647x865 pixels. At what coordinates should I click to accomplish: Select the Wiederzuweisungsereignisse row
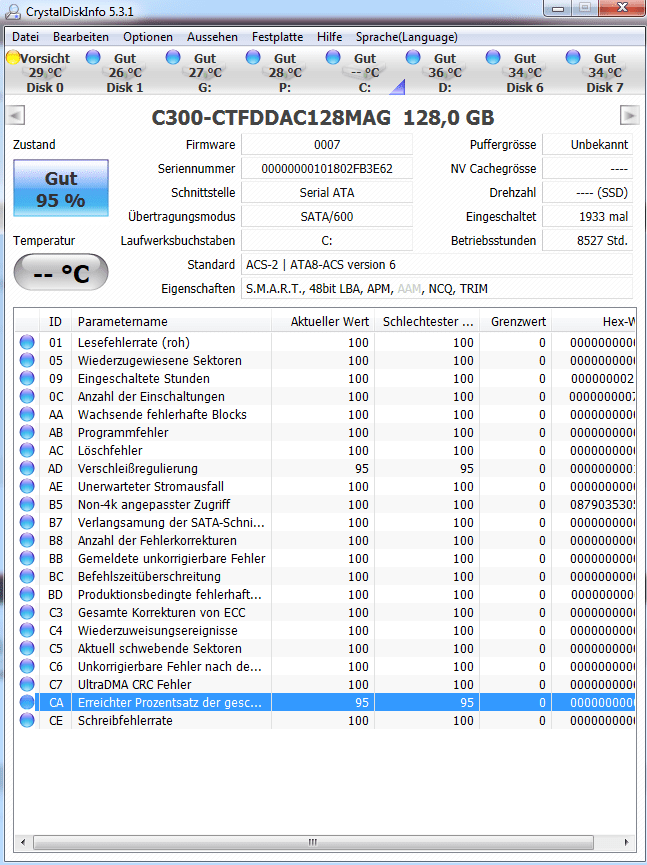325,631
